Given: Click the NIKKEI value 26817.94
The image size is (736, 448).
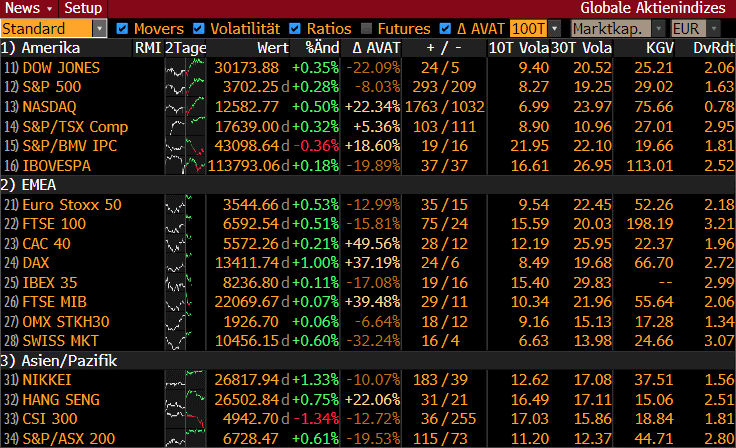Looking at the screenshot, I should 247,380.
